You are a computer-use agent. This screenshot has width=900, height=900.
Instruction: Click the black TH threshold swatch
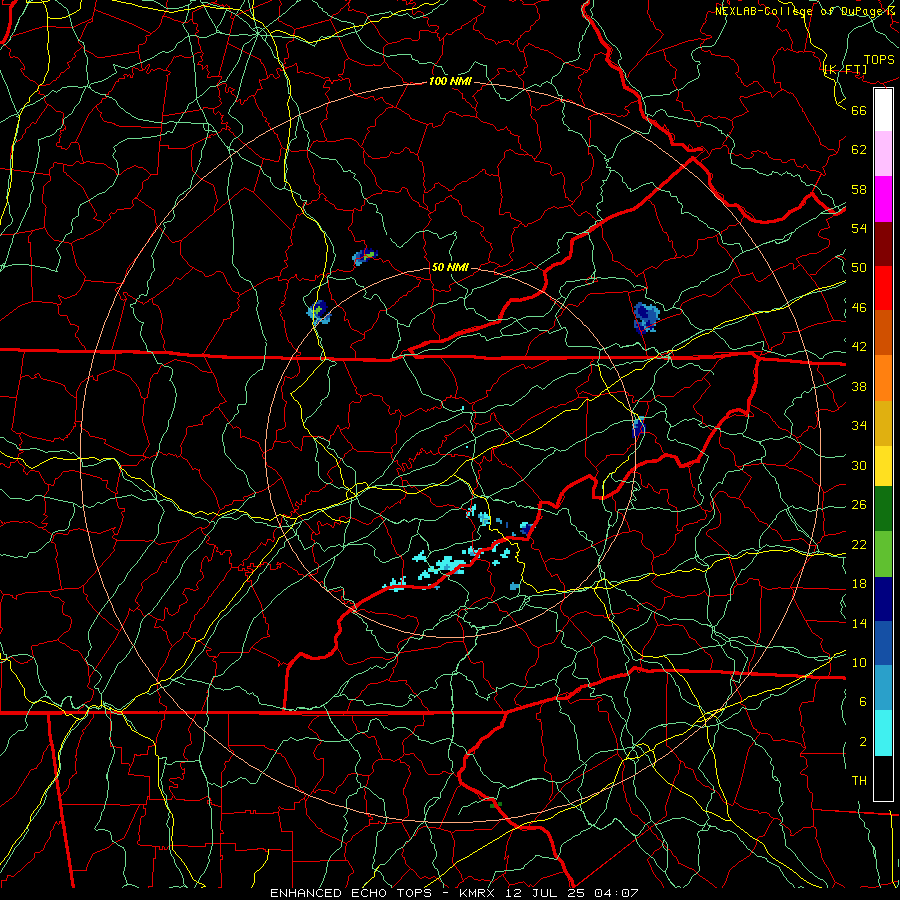[883, 778]
